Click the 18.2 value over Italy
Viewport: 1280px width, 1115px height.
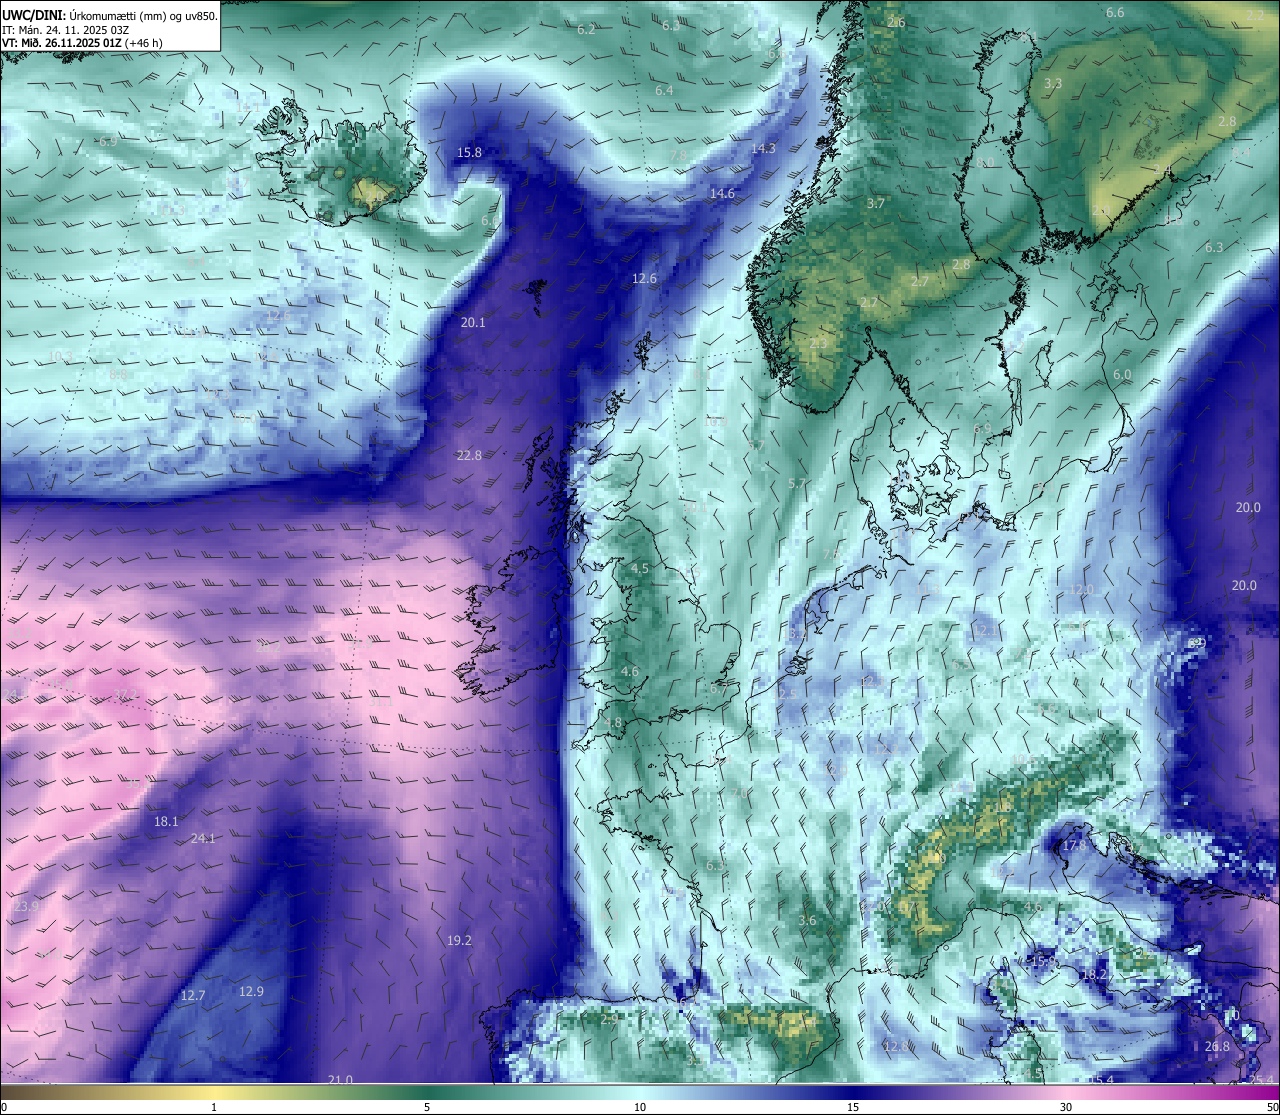click(x=1096, y=974)
